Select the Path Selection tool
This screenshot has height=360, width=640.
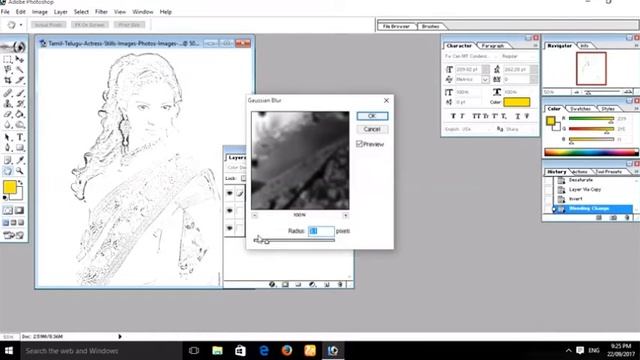[7, 137]
